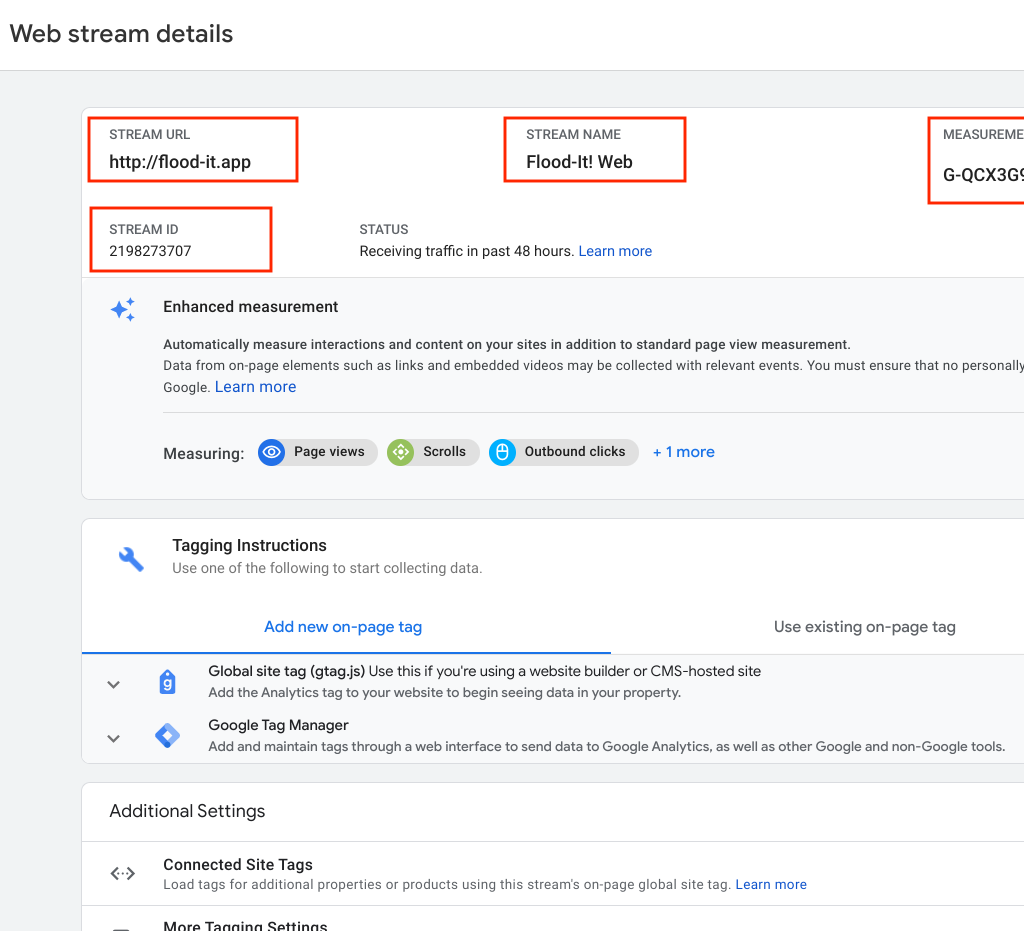Select the Outbound clicks chip label
The width and height of the screenshot is (1024, 931).
tap(575, 452)
